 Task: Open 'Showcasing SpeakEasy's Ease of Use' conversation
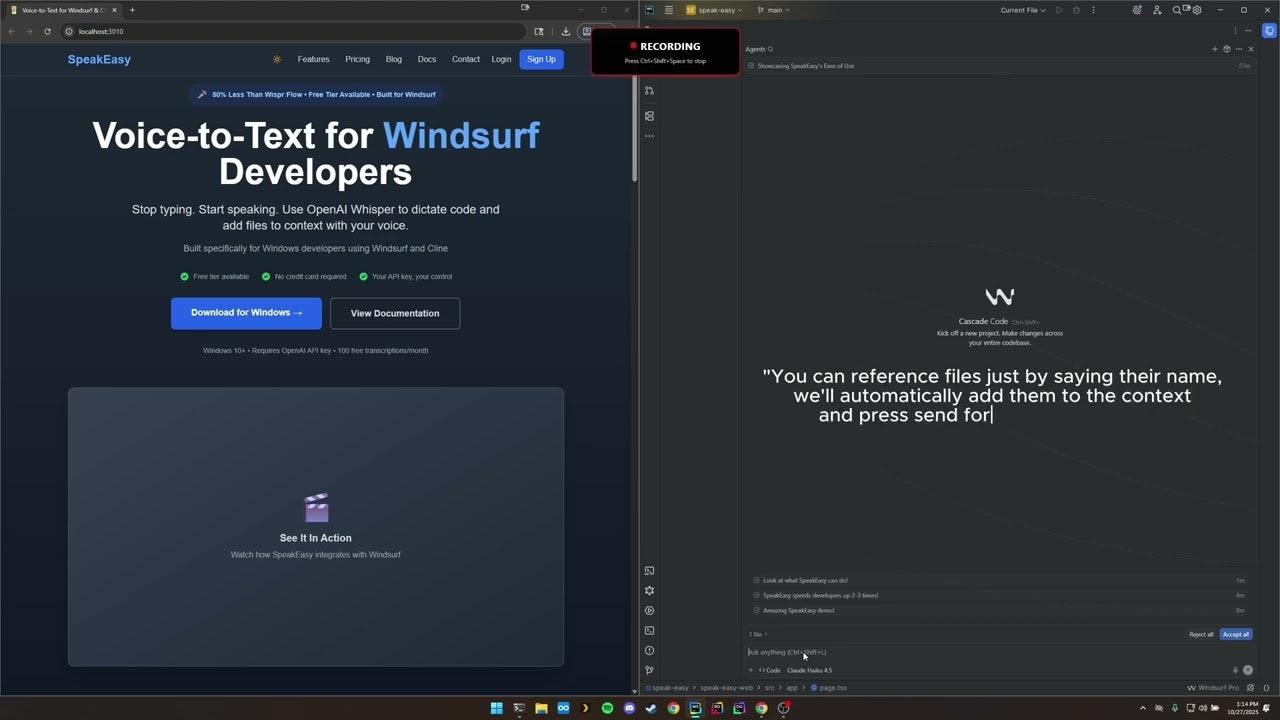tap(1000, 66)
